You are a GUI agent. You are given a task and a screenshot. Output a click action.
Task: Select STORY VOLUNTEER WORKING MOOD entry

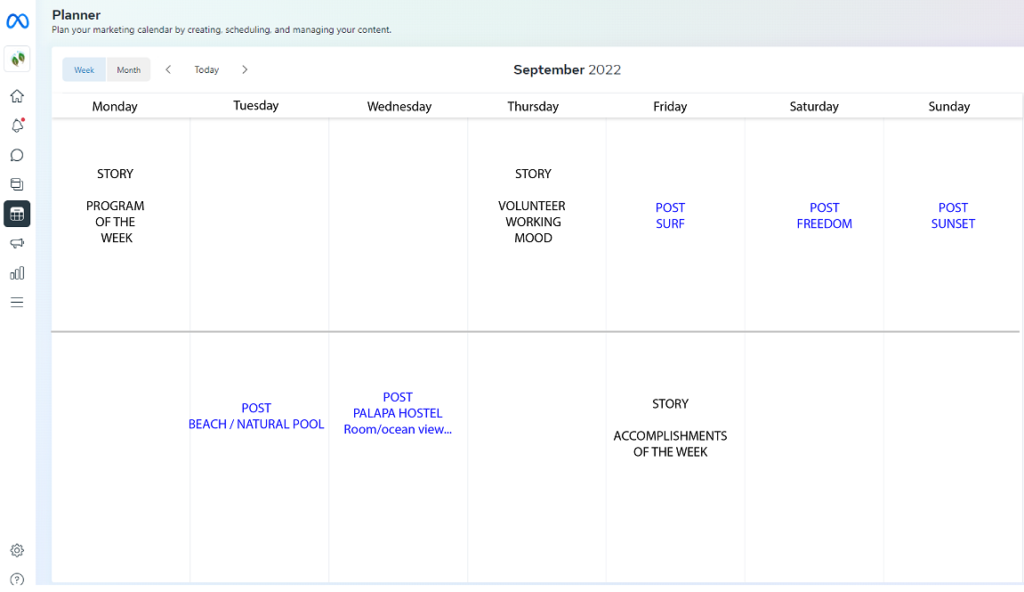pos(532,206)
